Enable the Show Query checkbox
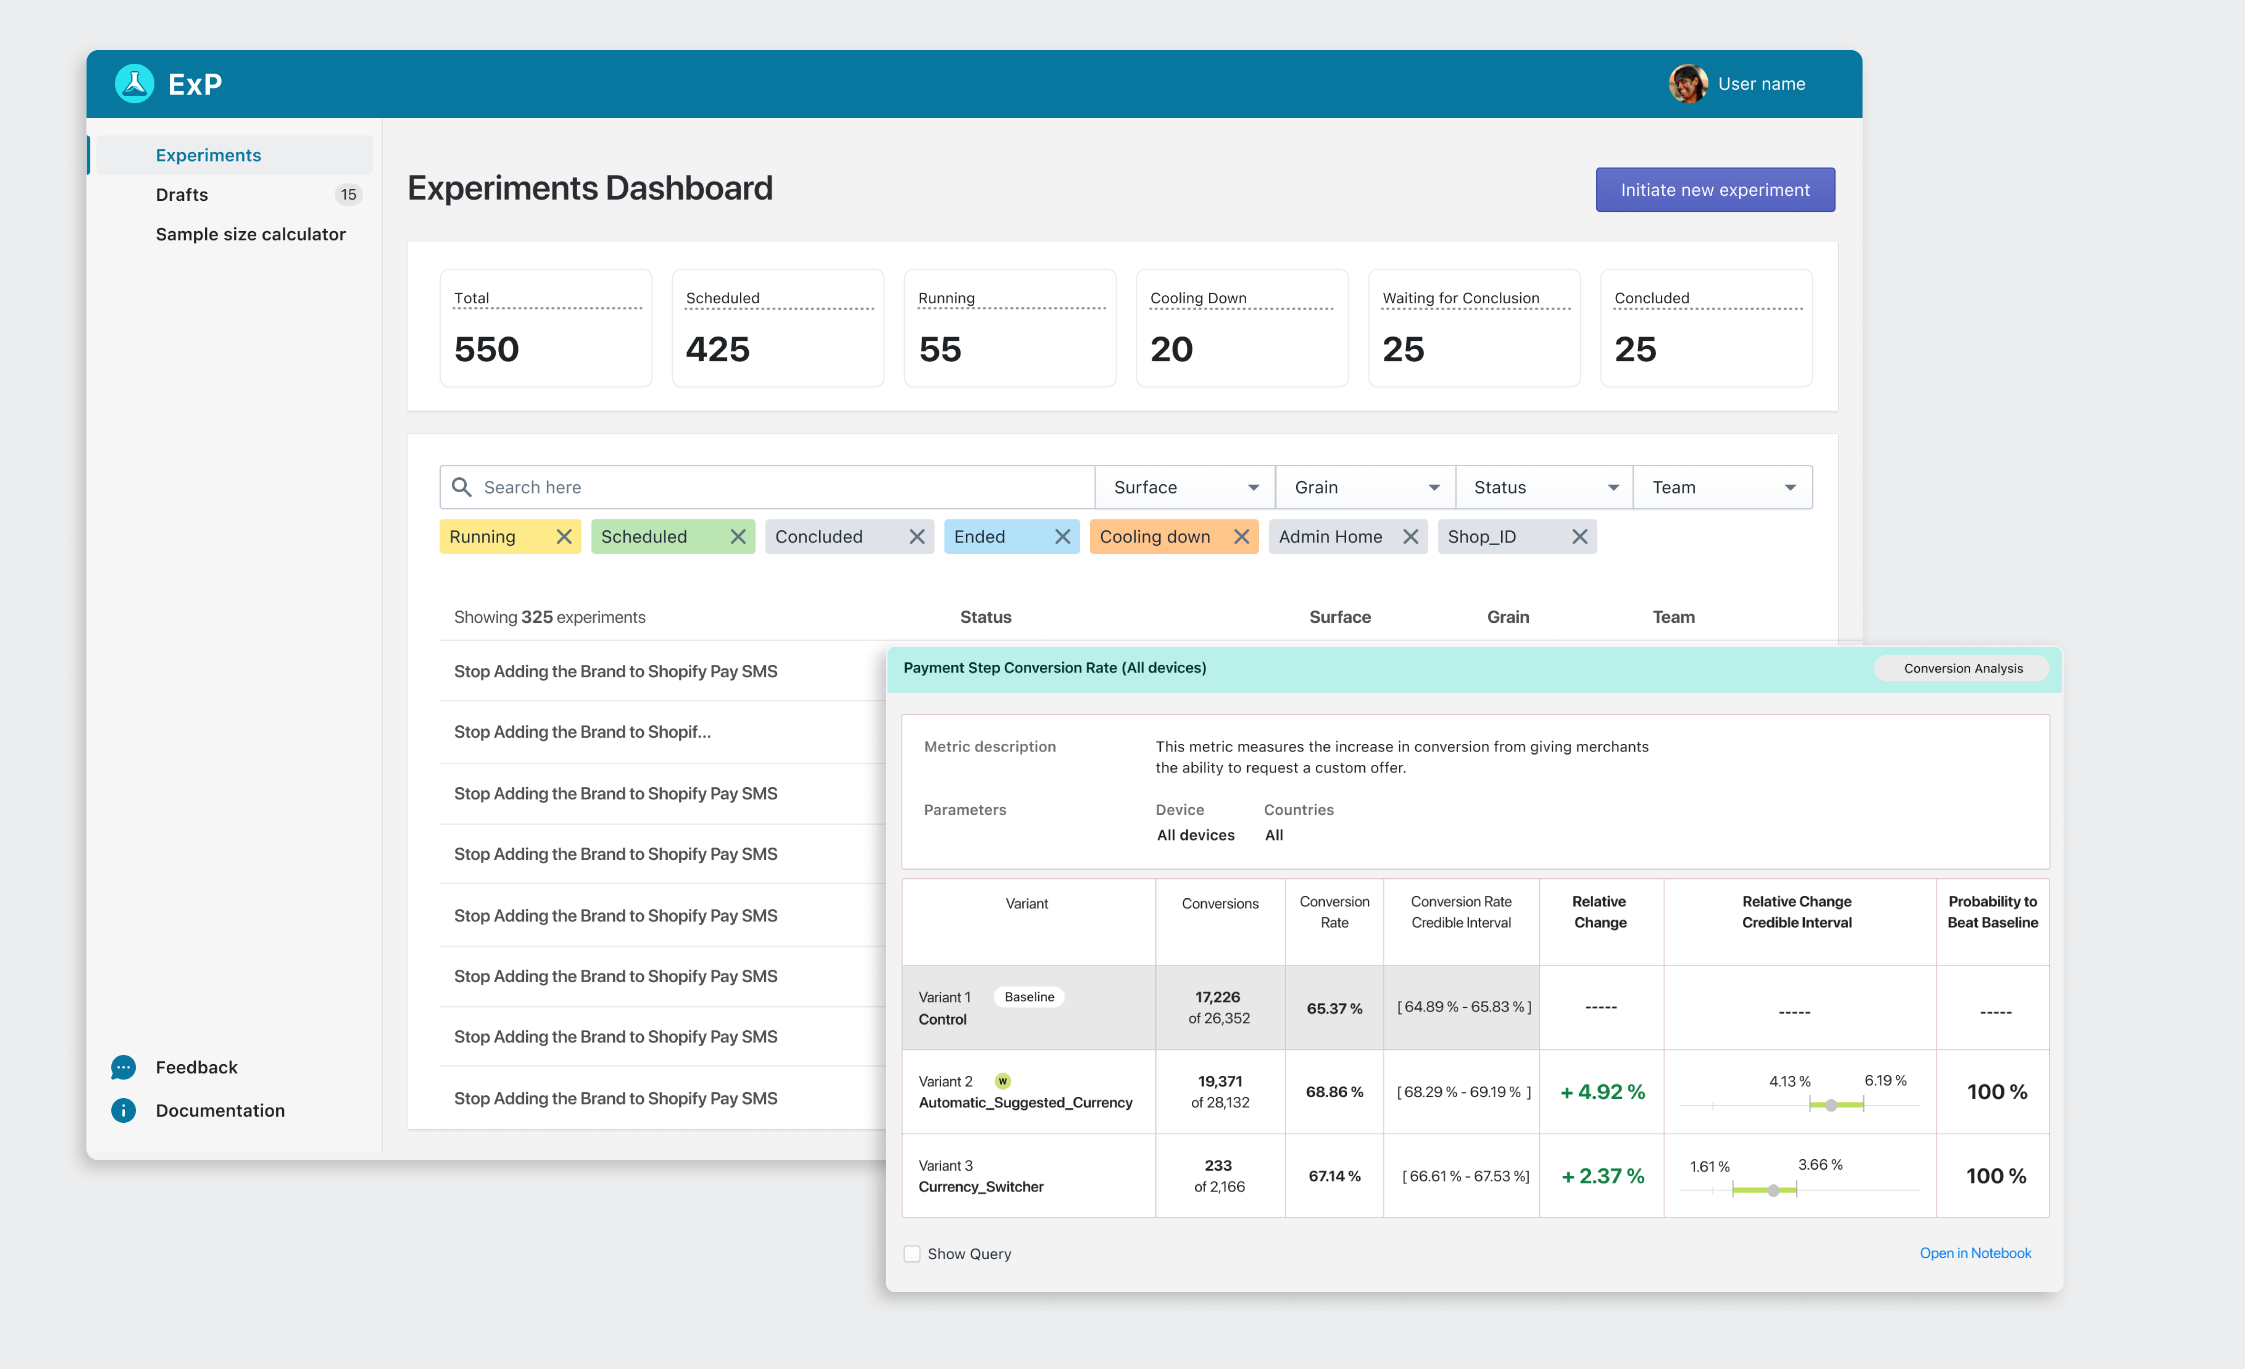 click(x=912, y=1254)
